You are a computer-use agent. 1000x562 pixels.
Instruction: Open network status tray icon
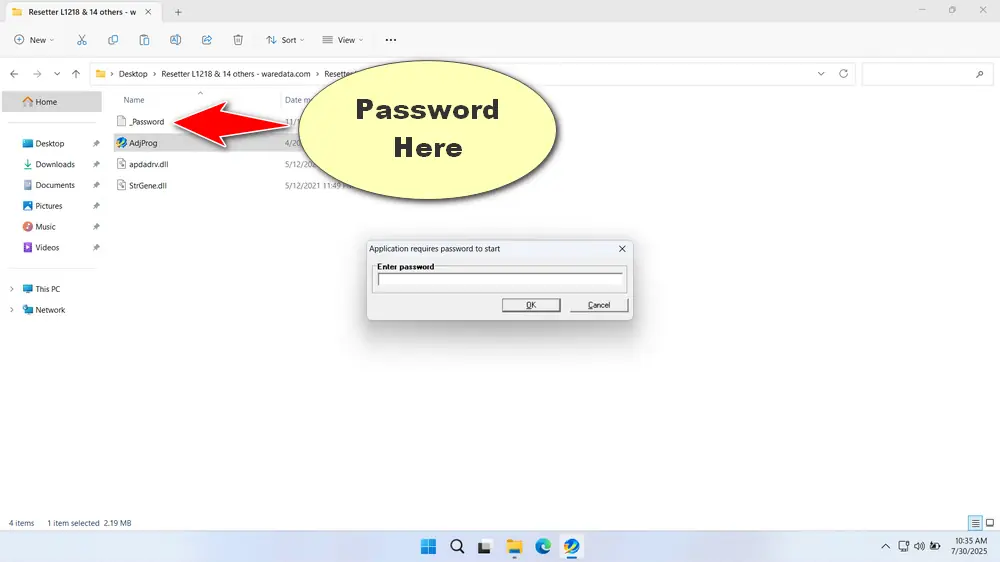(903, 546)
